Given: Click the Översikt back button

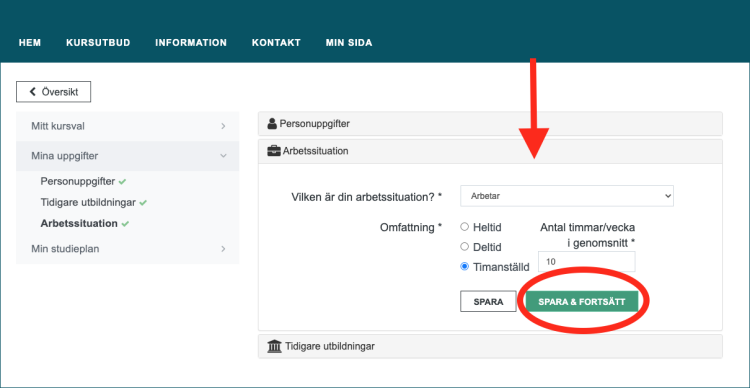Looking at the screenshot, I should 54,92.
